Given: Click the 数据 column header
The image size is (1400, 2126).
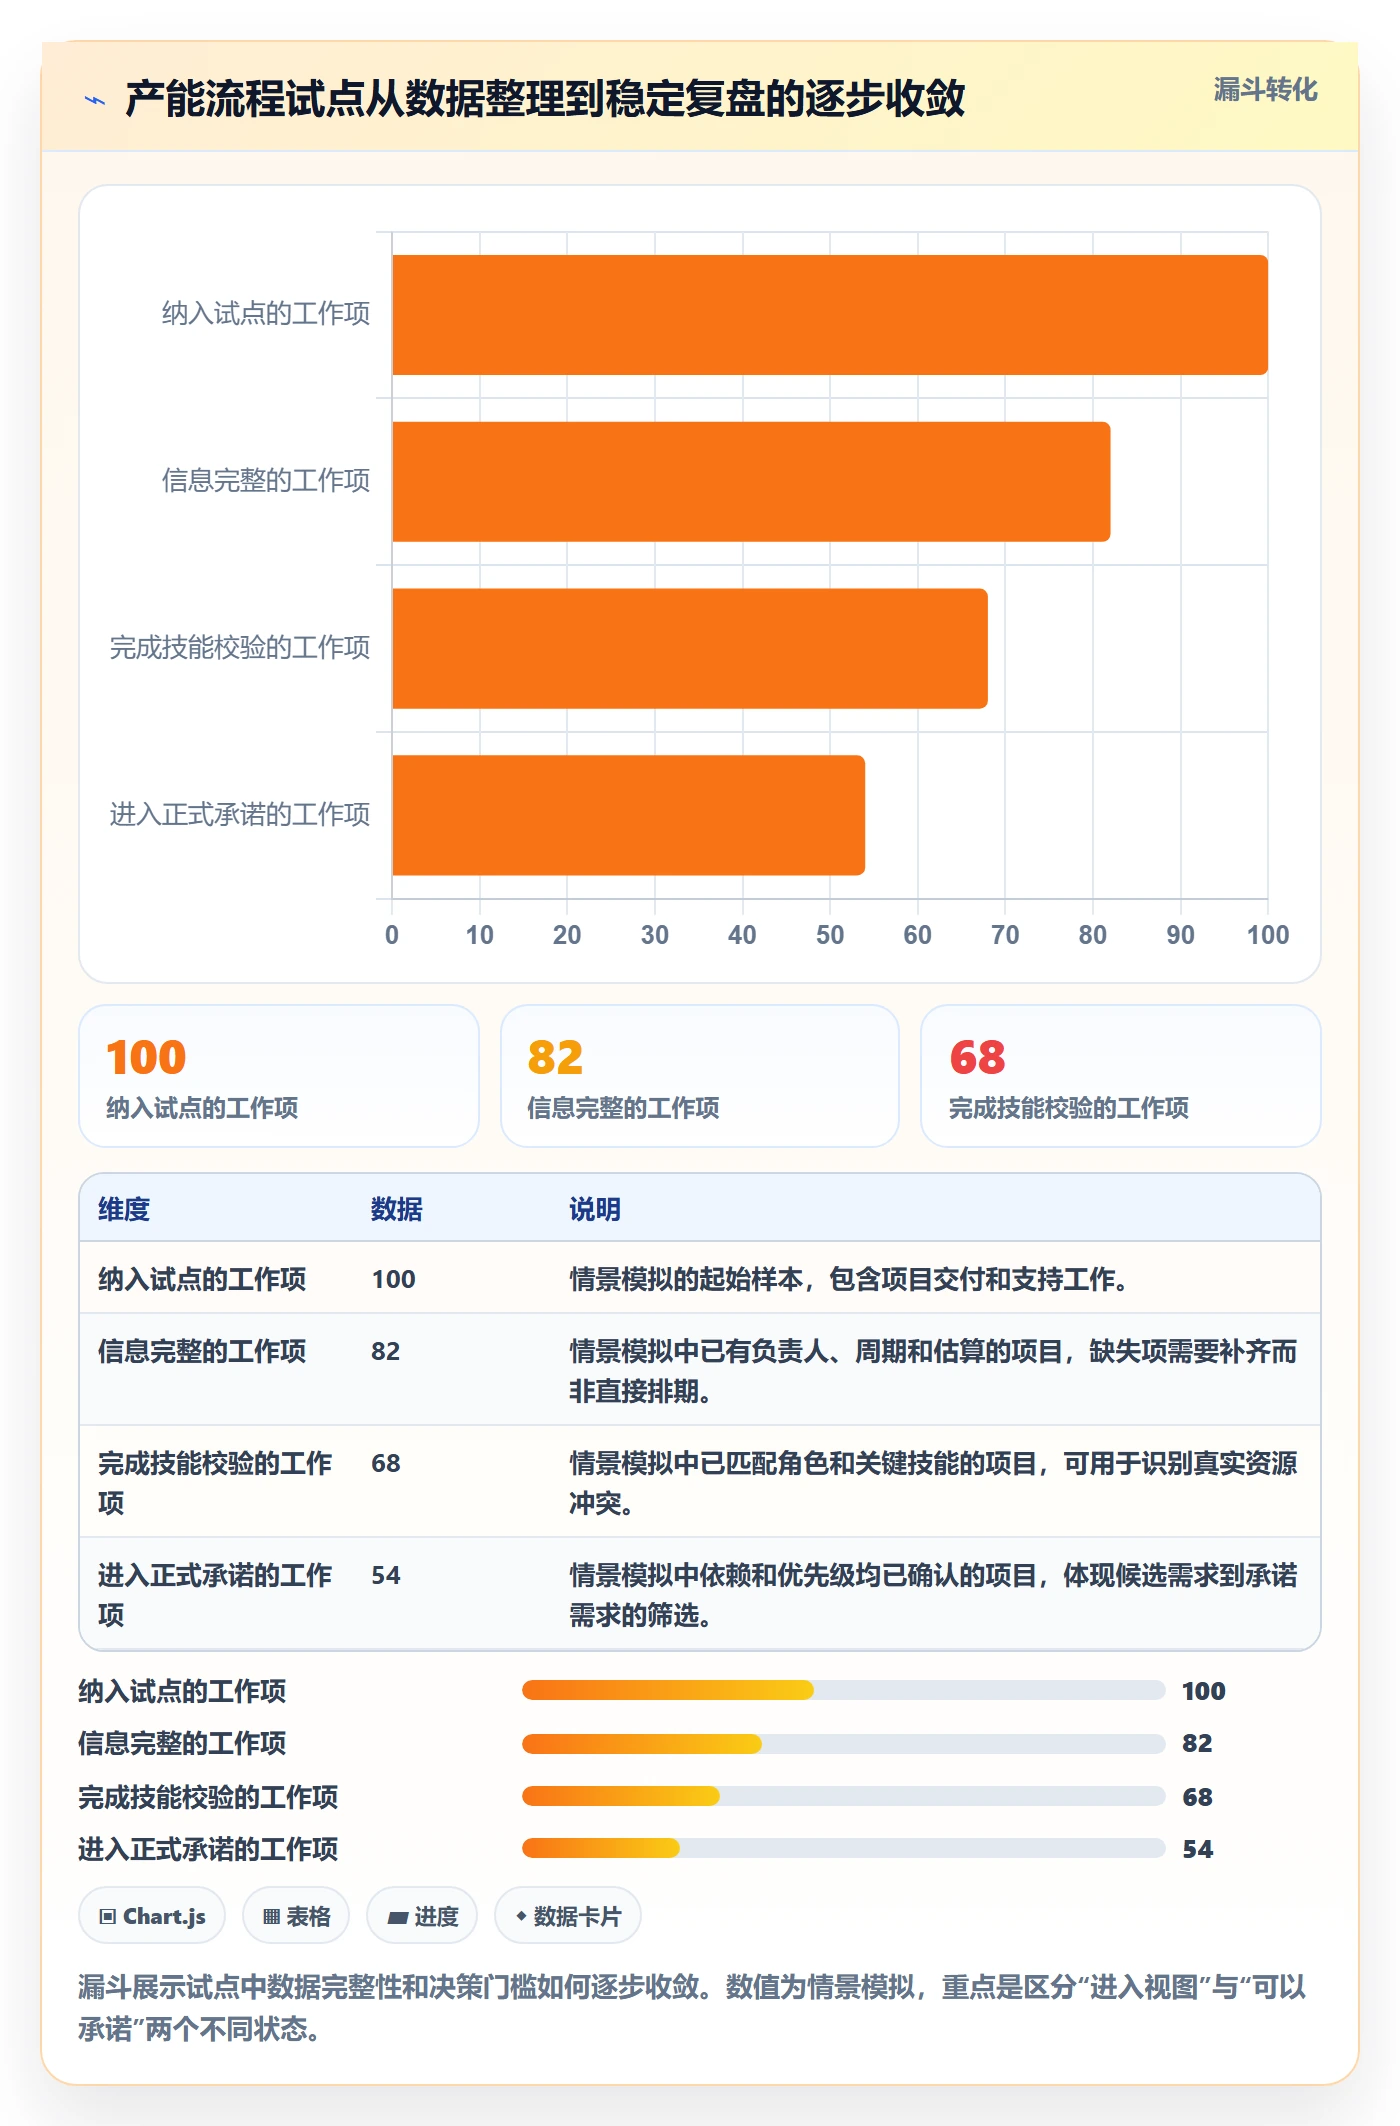Looking at the screenshot, I should tap(397, 1209).
